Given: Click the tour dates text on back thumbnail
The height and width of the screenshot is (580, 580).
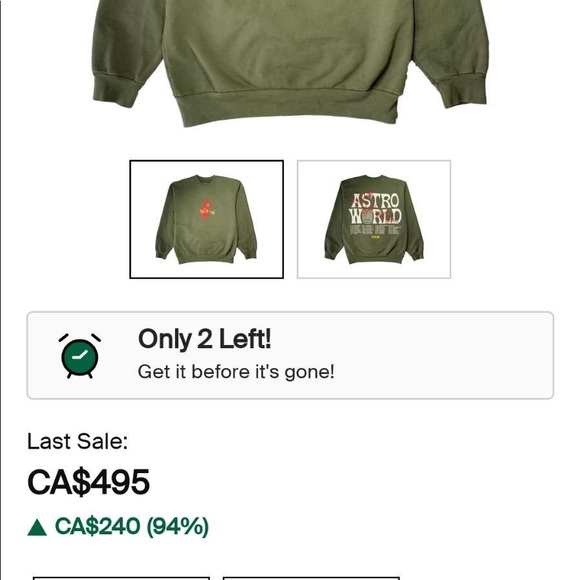Looking at the screenshot, I should pyautogui.click(x=375, y=229).
